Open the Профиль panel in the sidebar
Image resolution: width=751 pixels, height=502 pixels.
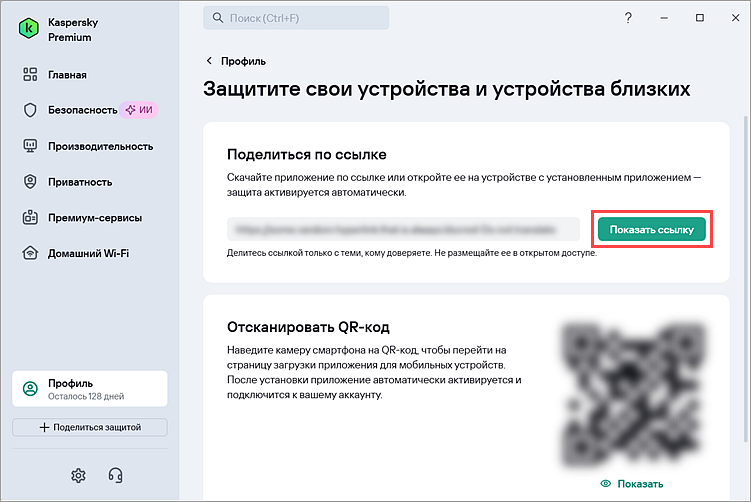point(90,388)
